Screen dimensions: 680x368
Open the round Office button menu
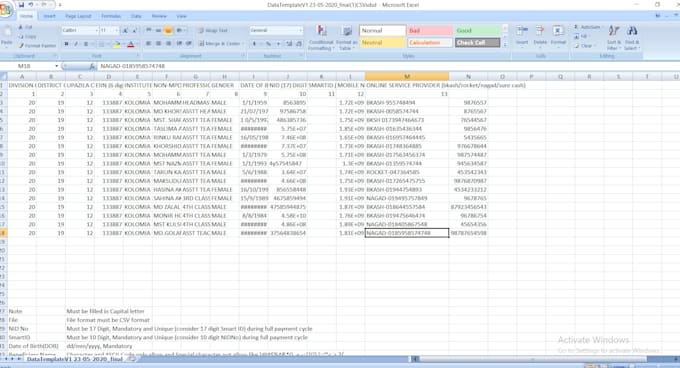[x=6, y=9]
